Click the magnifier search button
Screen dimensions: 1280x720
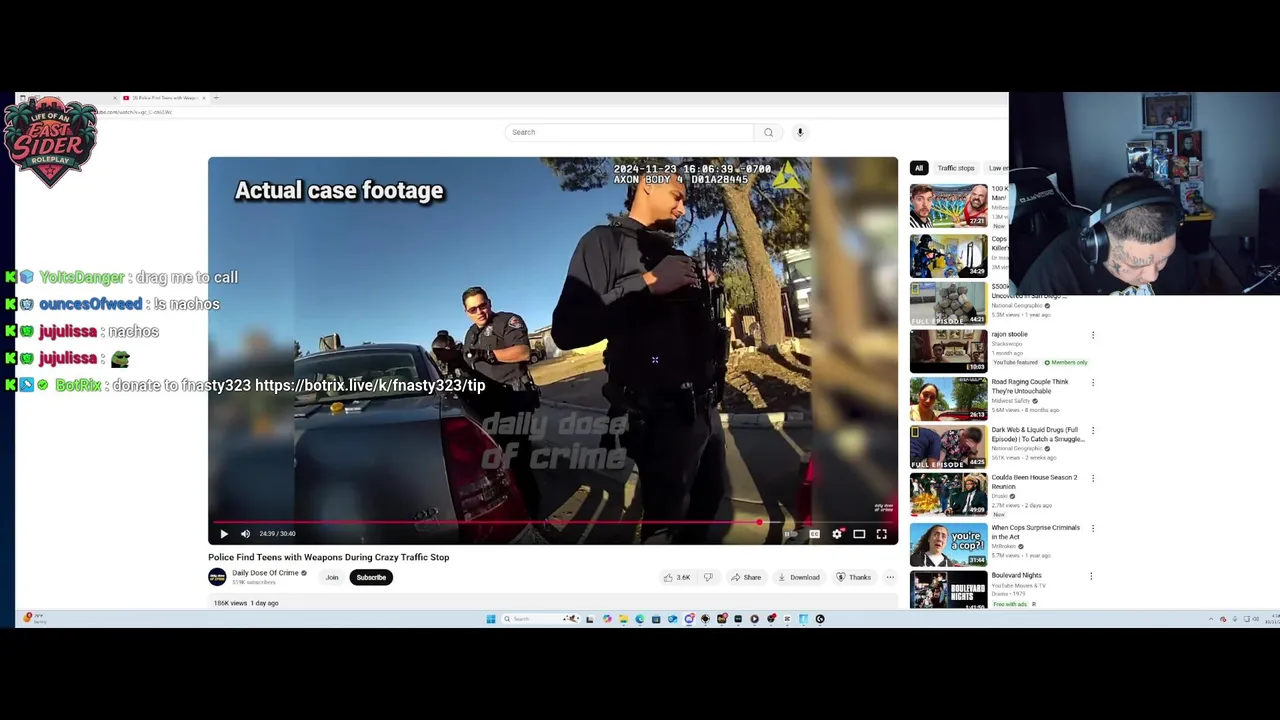768,132
